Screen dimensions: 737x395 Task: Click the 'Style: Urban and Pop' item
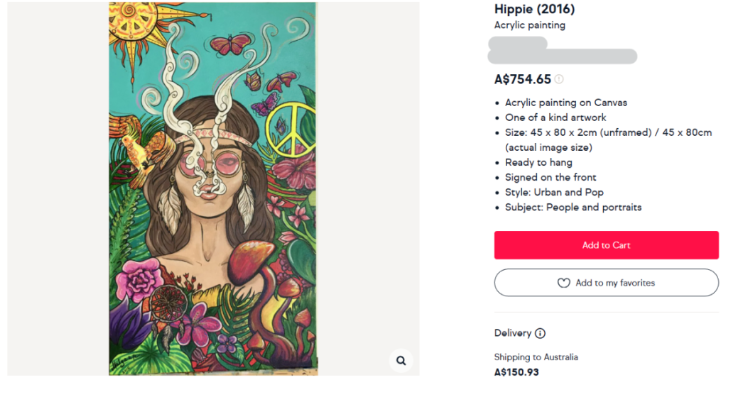(x=554, y=192)
